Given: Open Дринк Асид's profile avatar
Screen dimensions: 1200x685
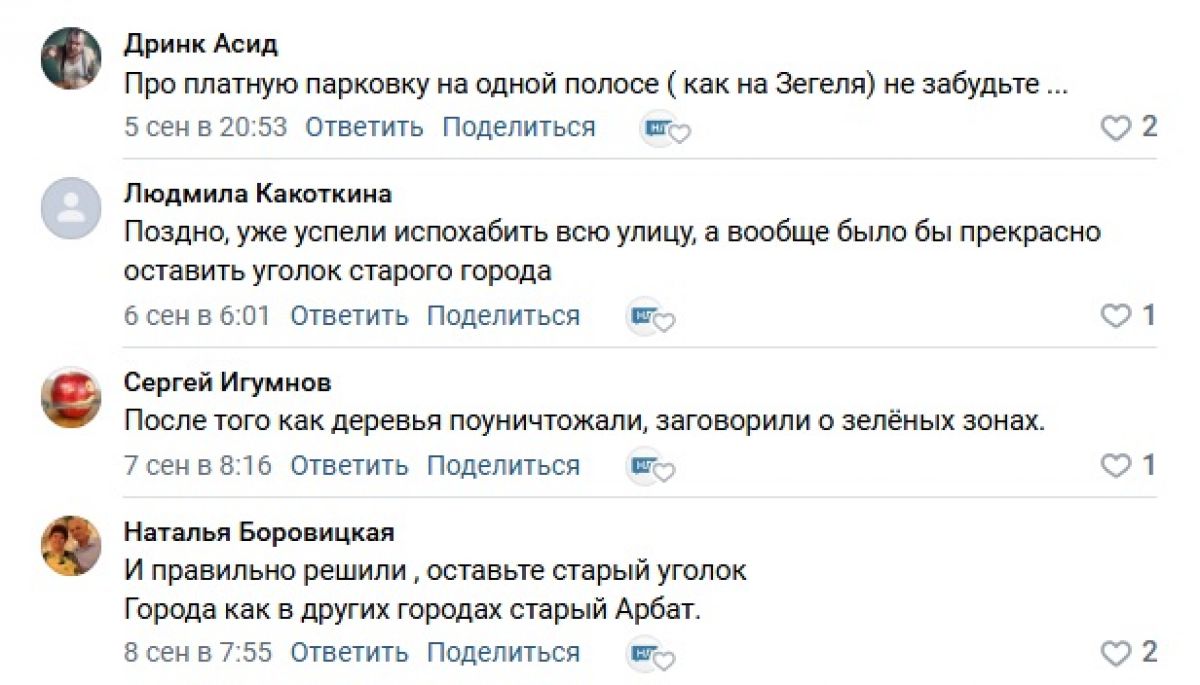Looking at the screenshot, I should point(71,58).
